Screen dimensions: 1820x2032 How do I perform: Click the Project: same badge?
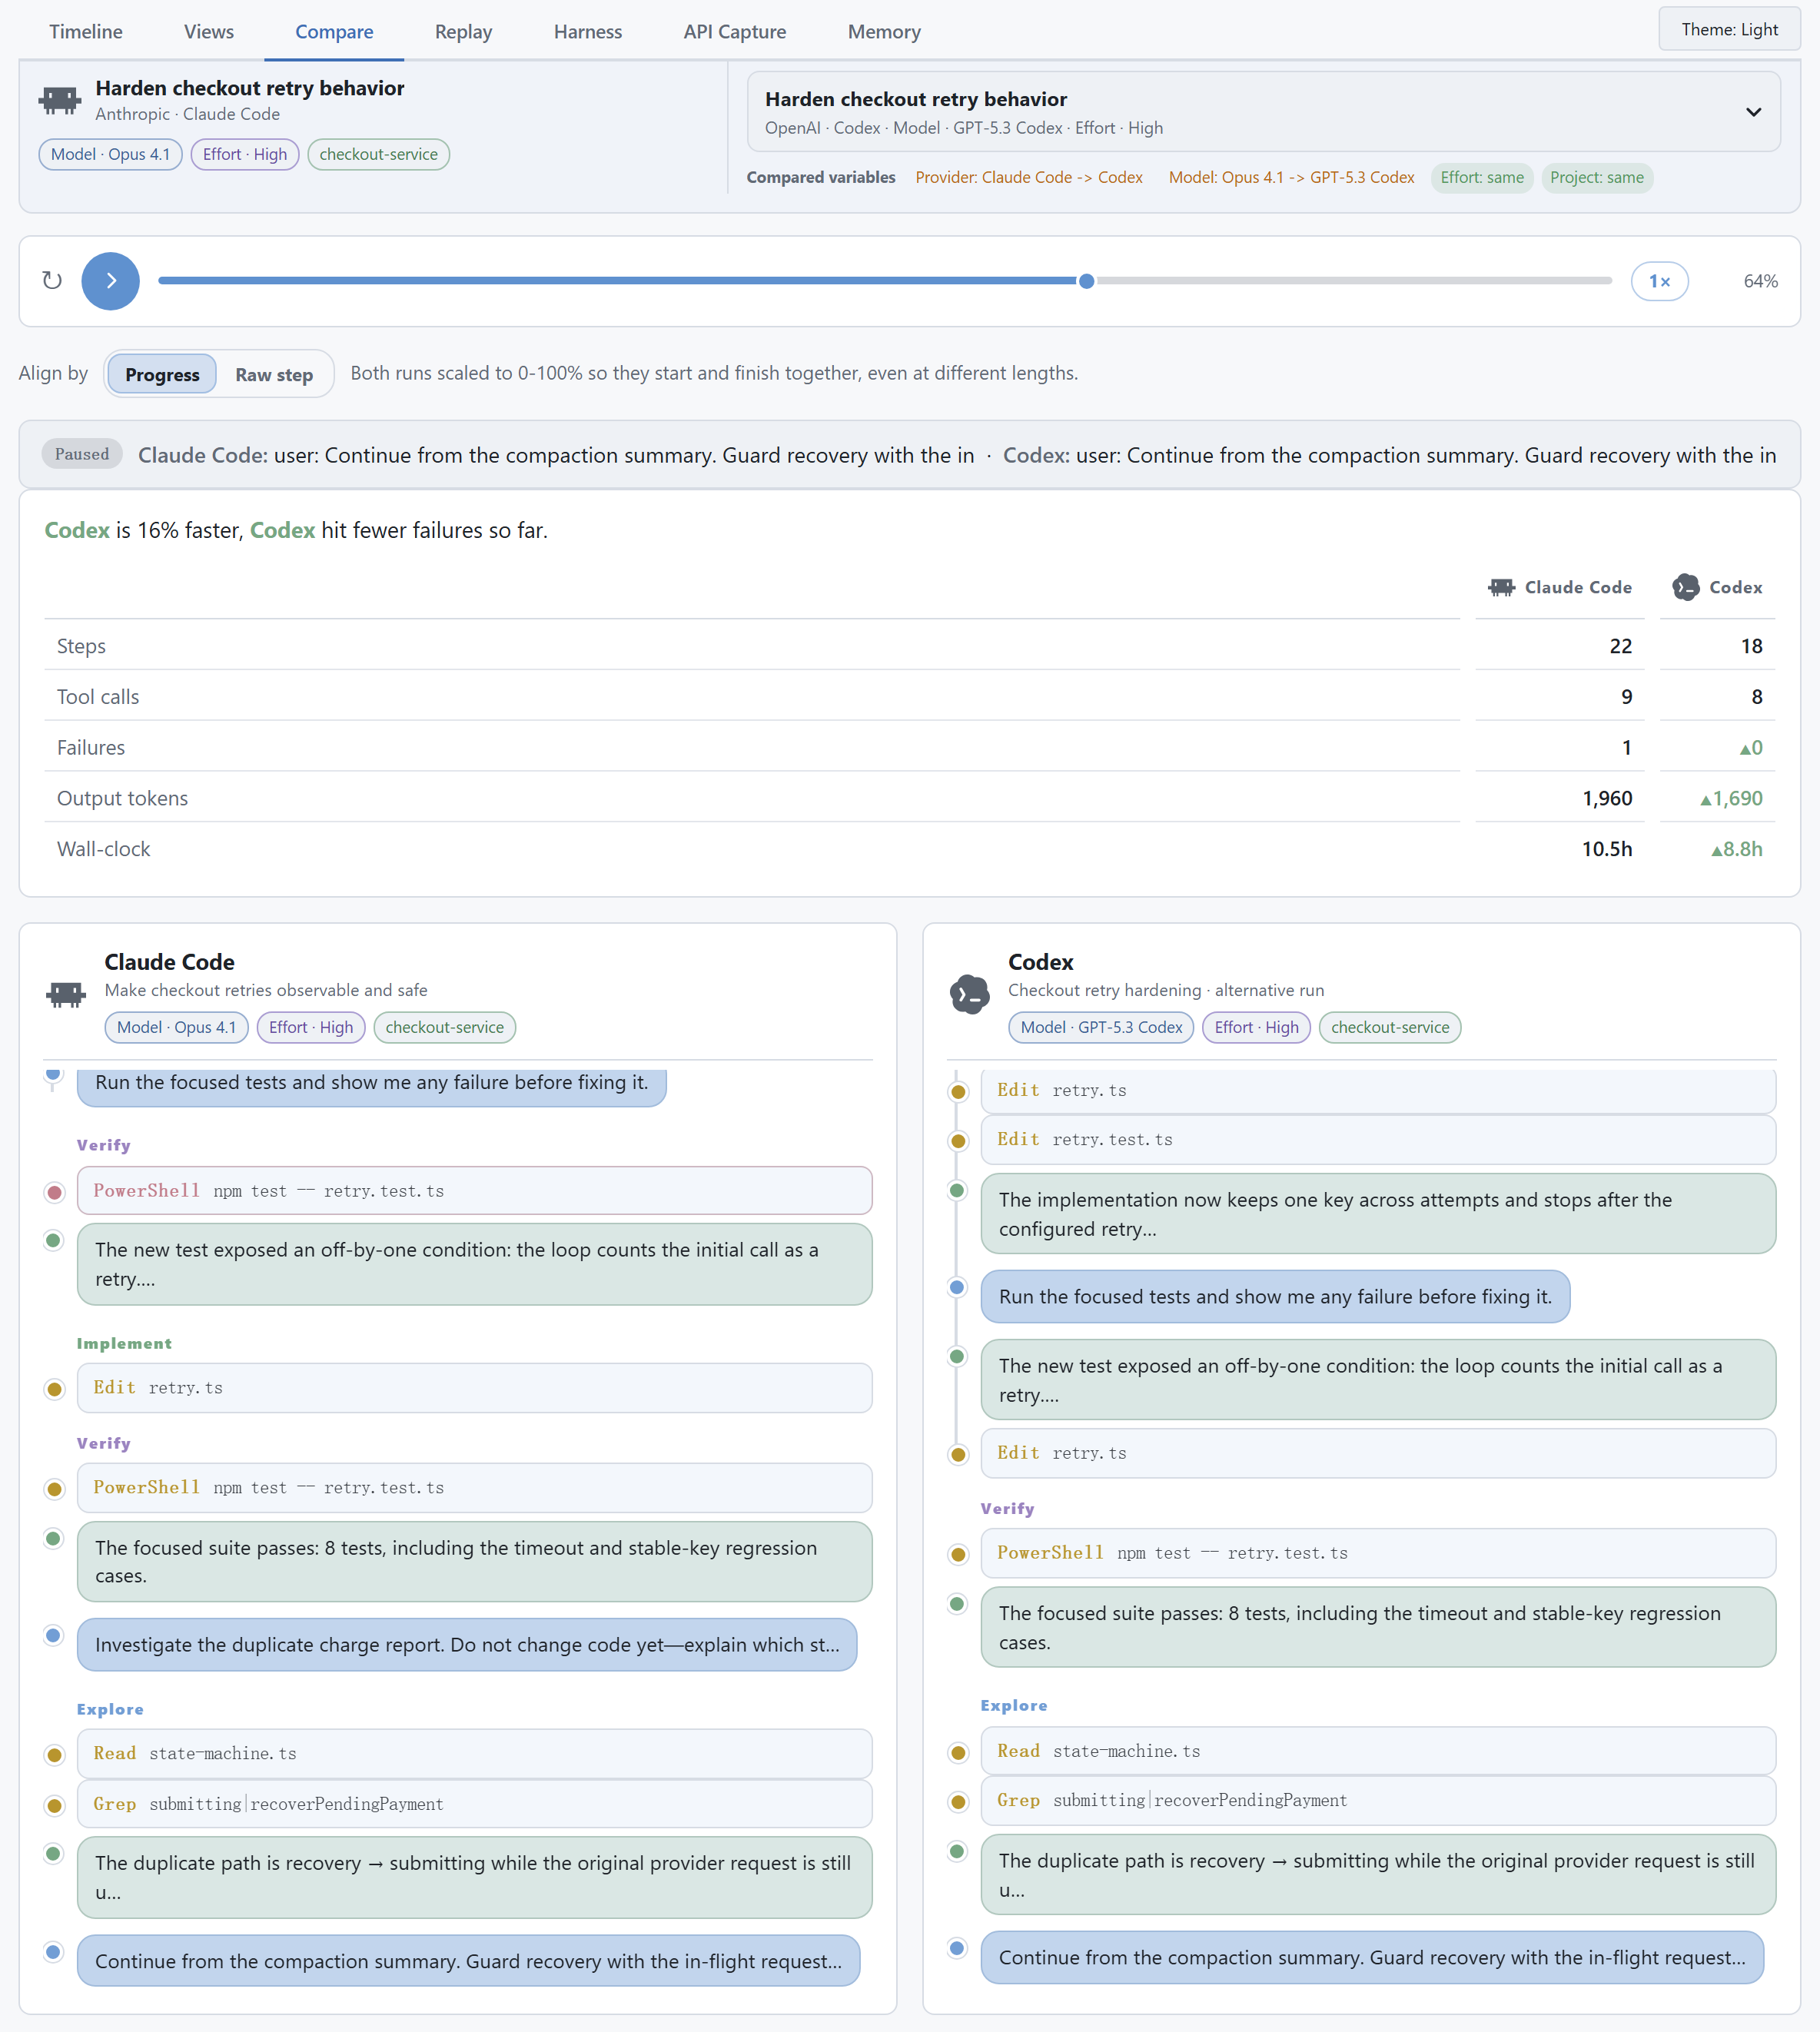point(1597,177)
